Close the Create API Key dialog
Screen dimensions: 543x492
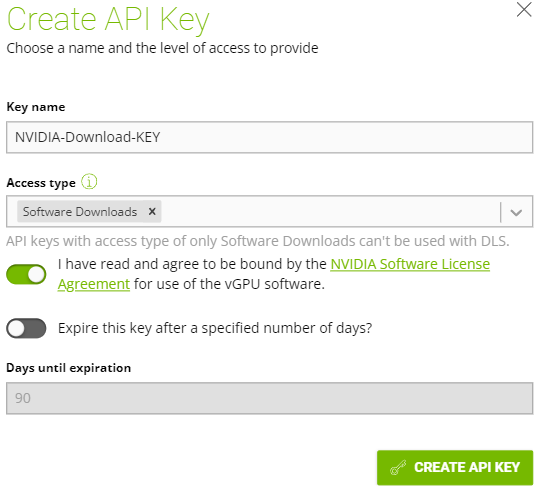coord(524,9)
